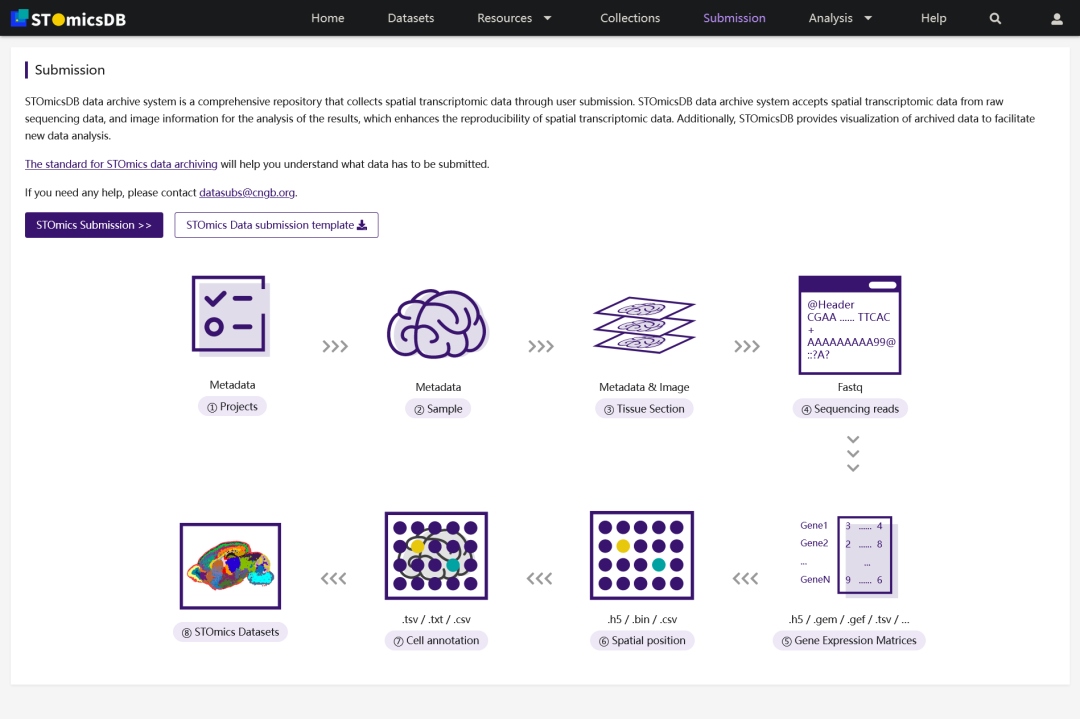Click the datasubs@cngb.org email link
The image size is (1080, 719).
[x=247, y=192]
